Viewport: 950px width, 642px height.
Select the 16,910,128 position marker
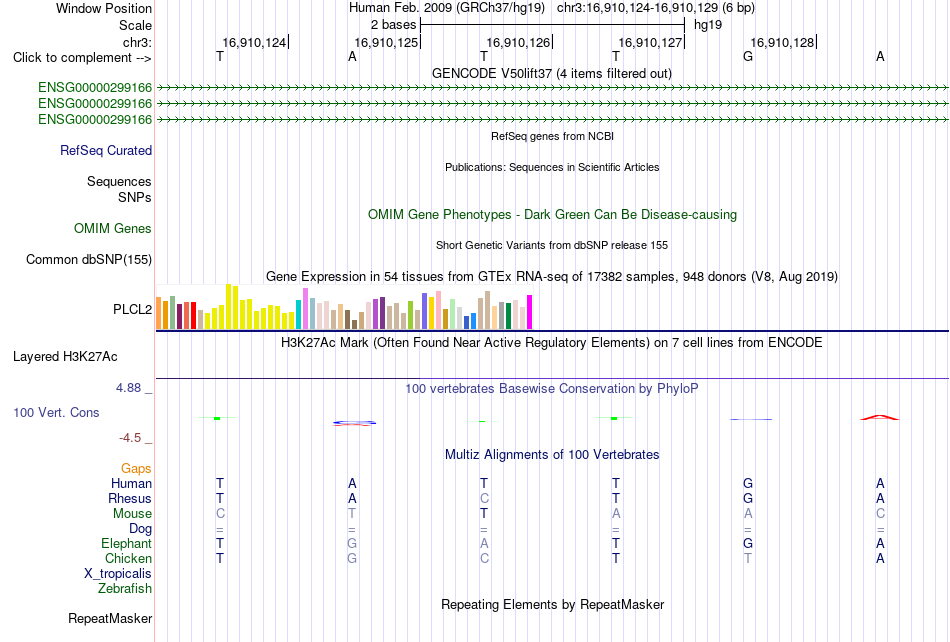782,42
